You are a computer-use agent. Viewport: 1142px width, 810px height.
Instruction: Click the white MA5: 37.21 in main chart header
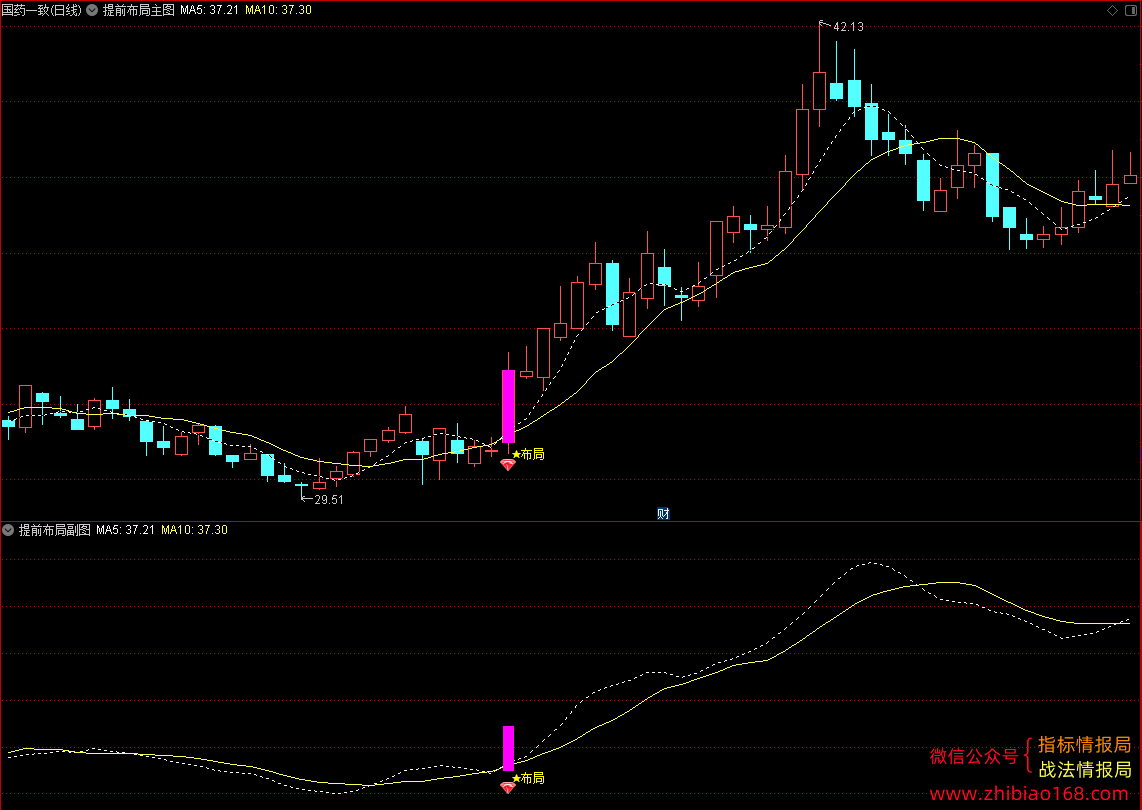coord(210,10)
